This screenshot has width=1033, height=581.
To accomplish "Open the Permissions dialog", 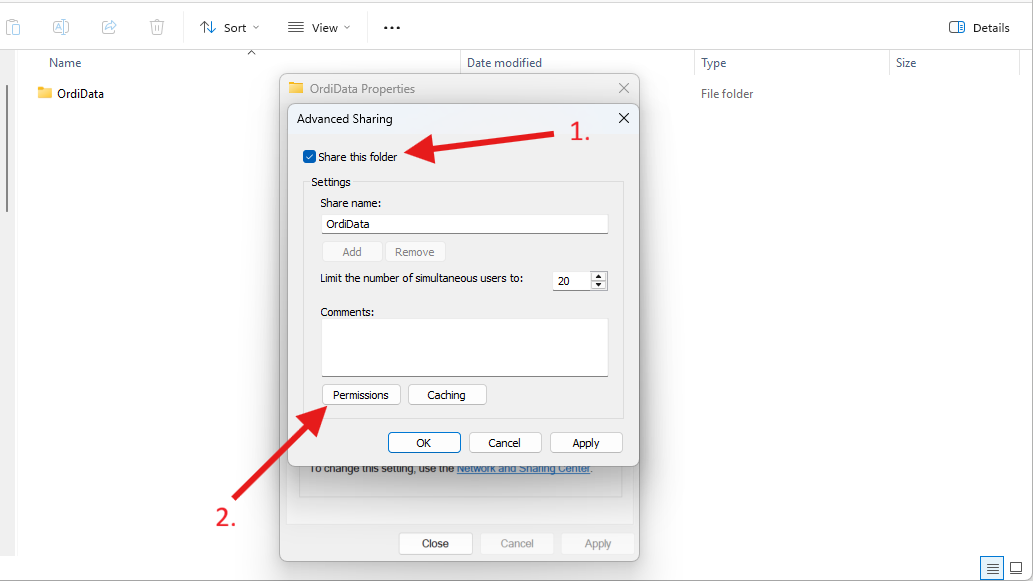I will (361, 395).
